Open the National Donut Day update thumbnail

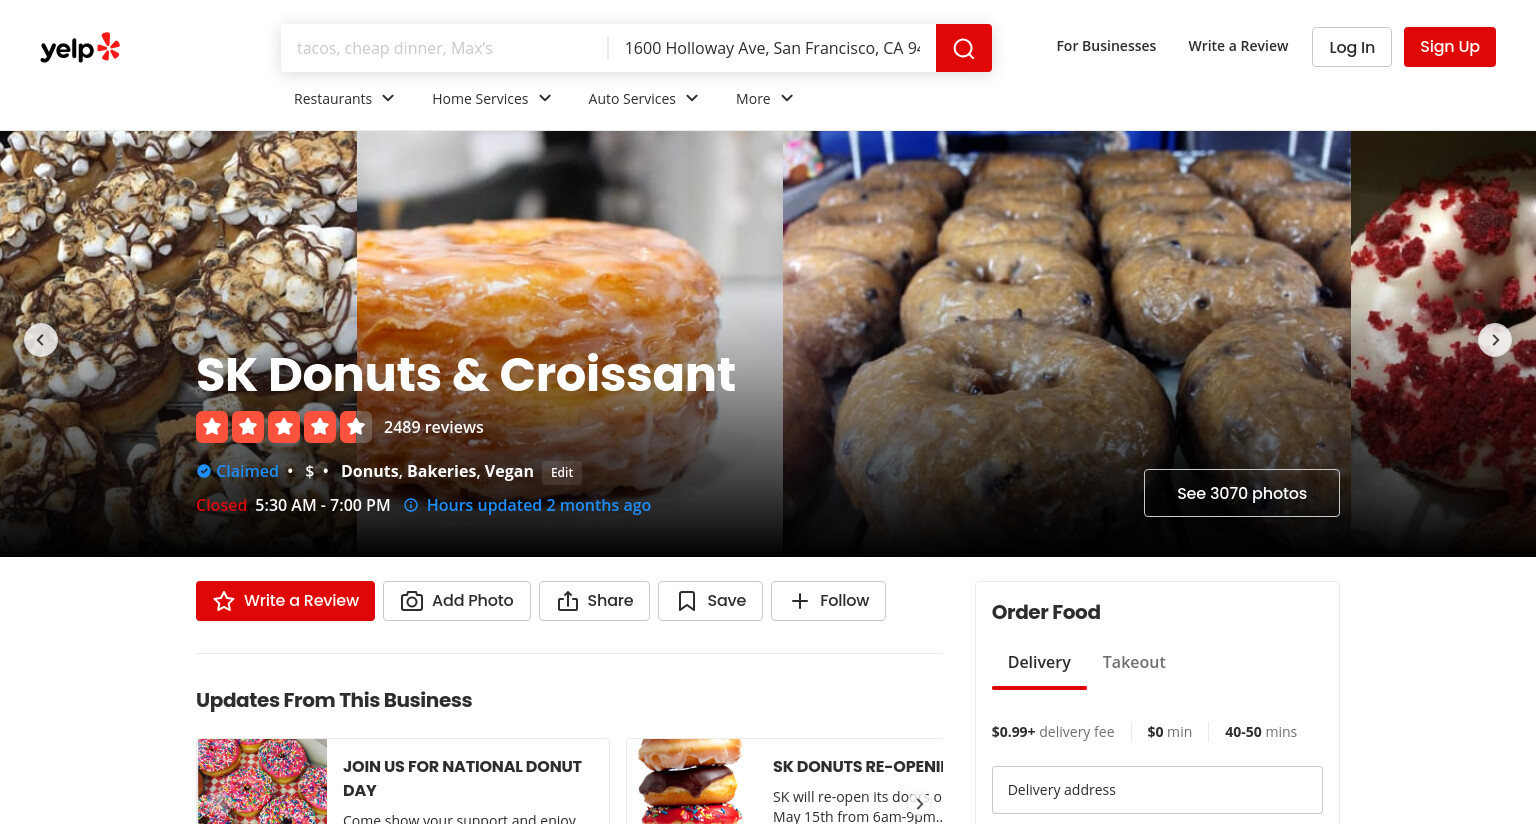[262, 781]
